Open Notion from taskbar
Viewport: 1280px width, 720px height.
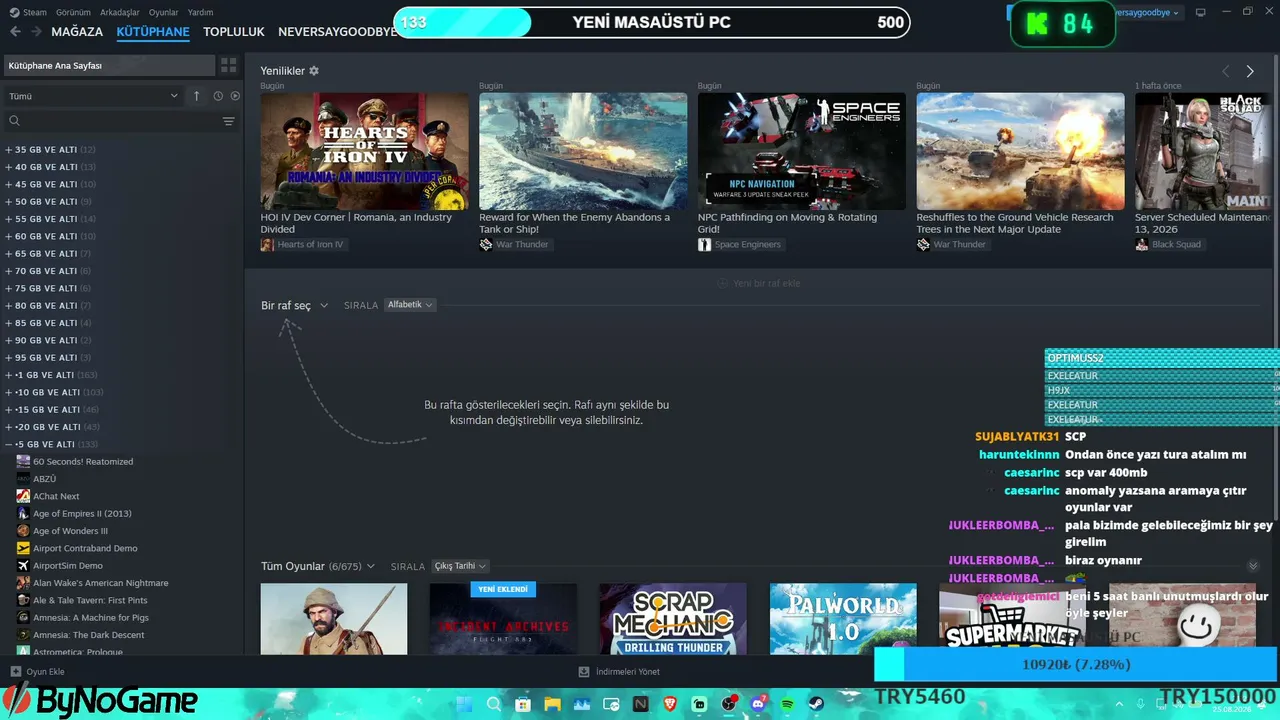(640, 704)
